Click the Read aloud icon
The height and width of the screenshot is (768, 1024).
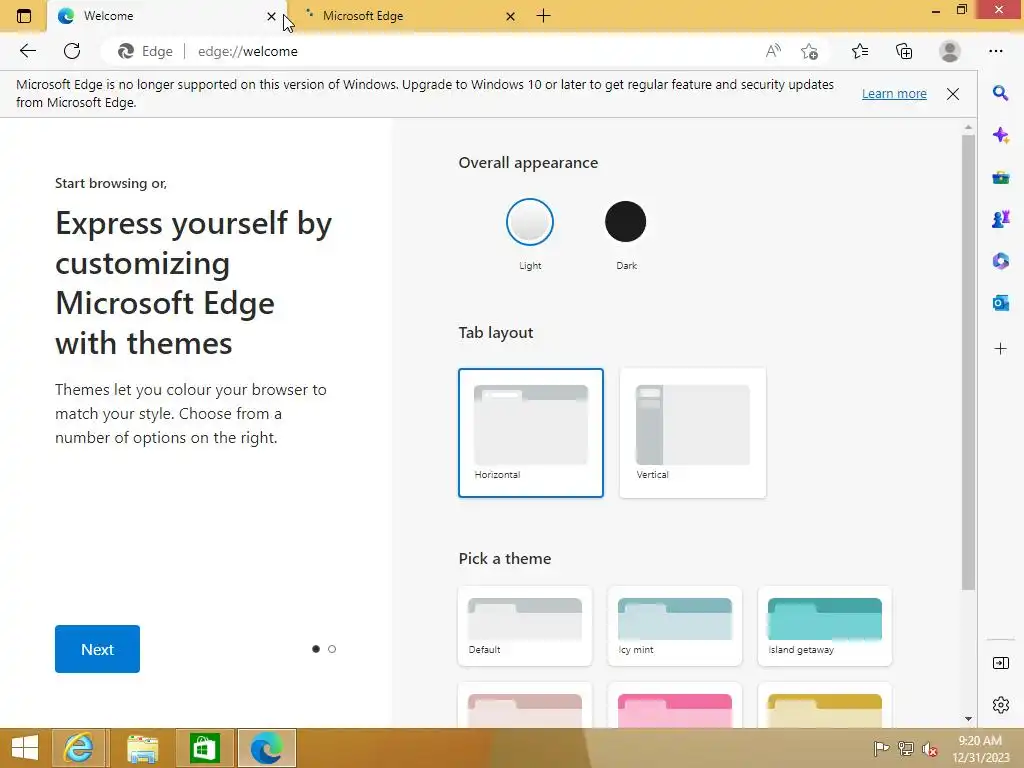pyautogui.click(x=773, y=51)
